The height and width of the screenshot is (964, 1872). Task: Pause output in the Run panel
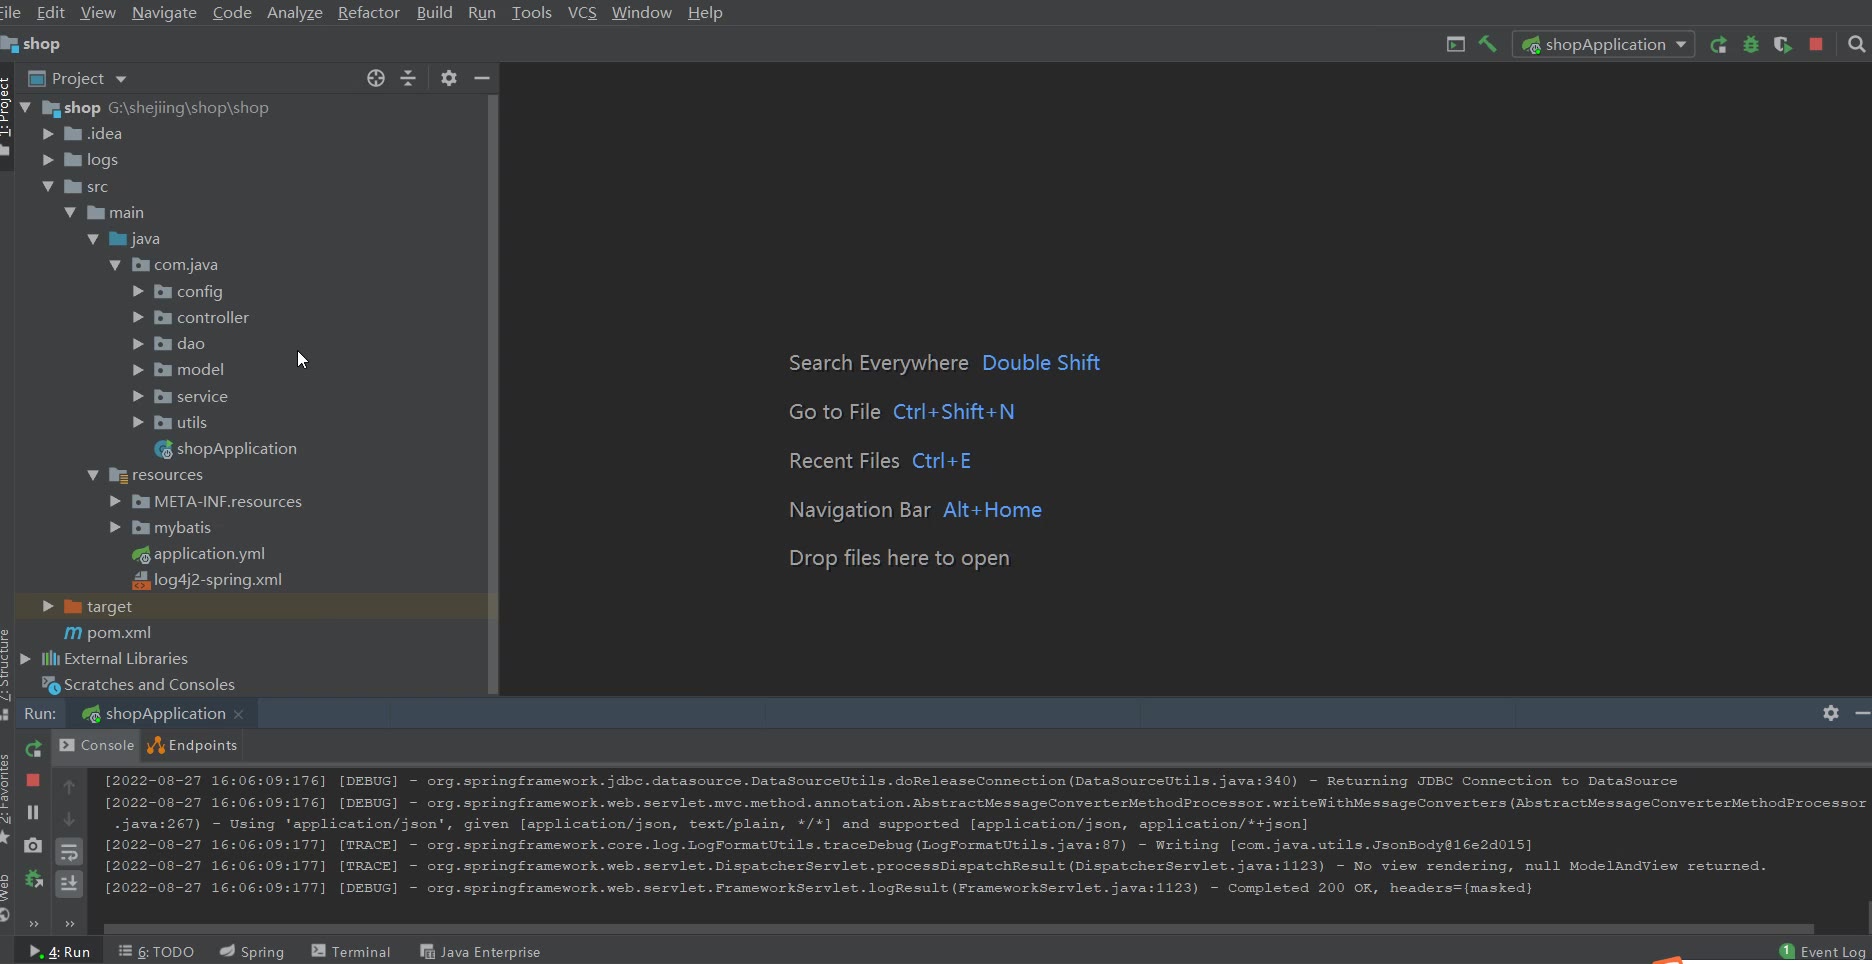tap(33, 812)
